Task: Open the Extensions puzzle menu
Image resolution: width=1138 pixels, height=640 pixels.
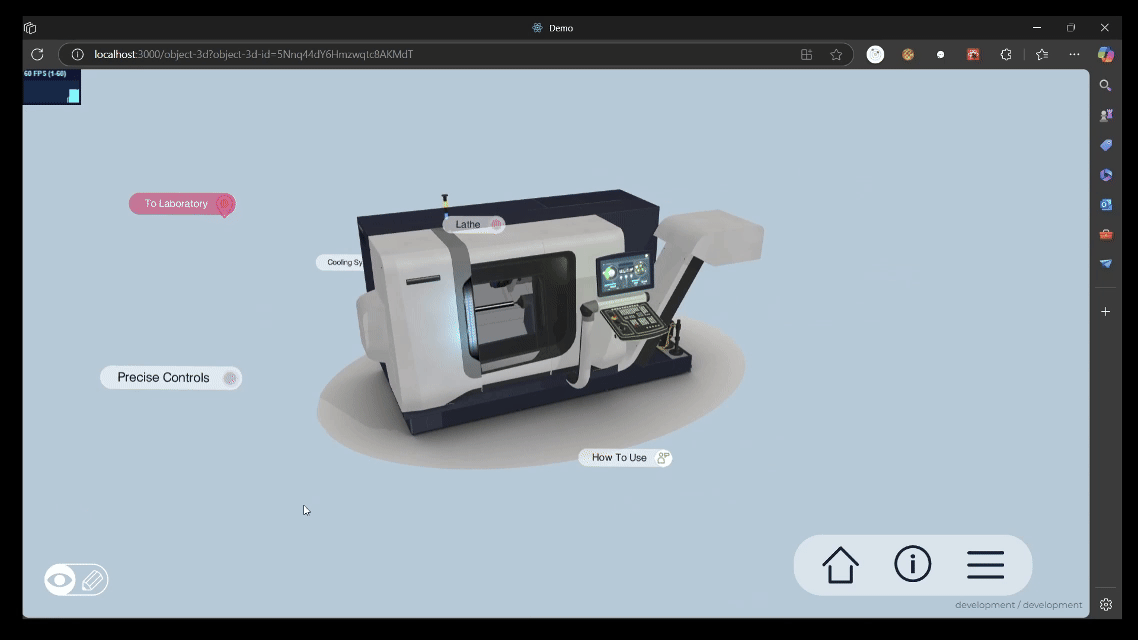Action: coord(1006,54)
